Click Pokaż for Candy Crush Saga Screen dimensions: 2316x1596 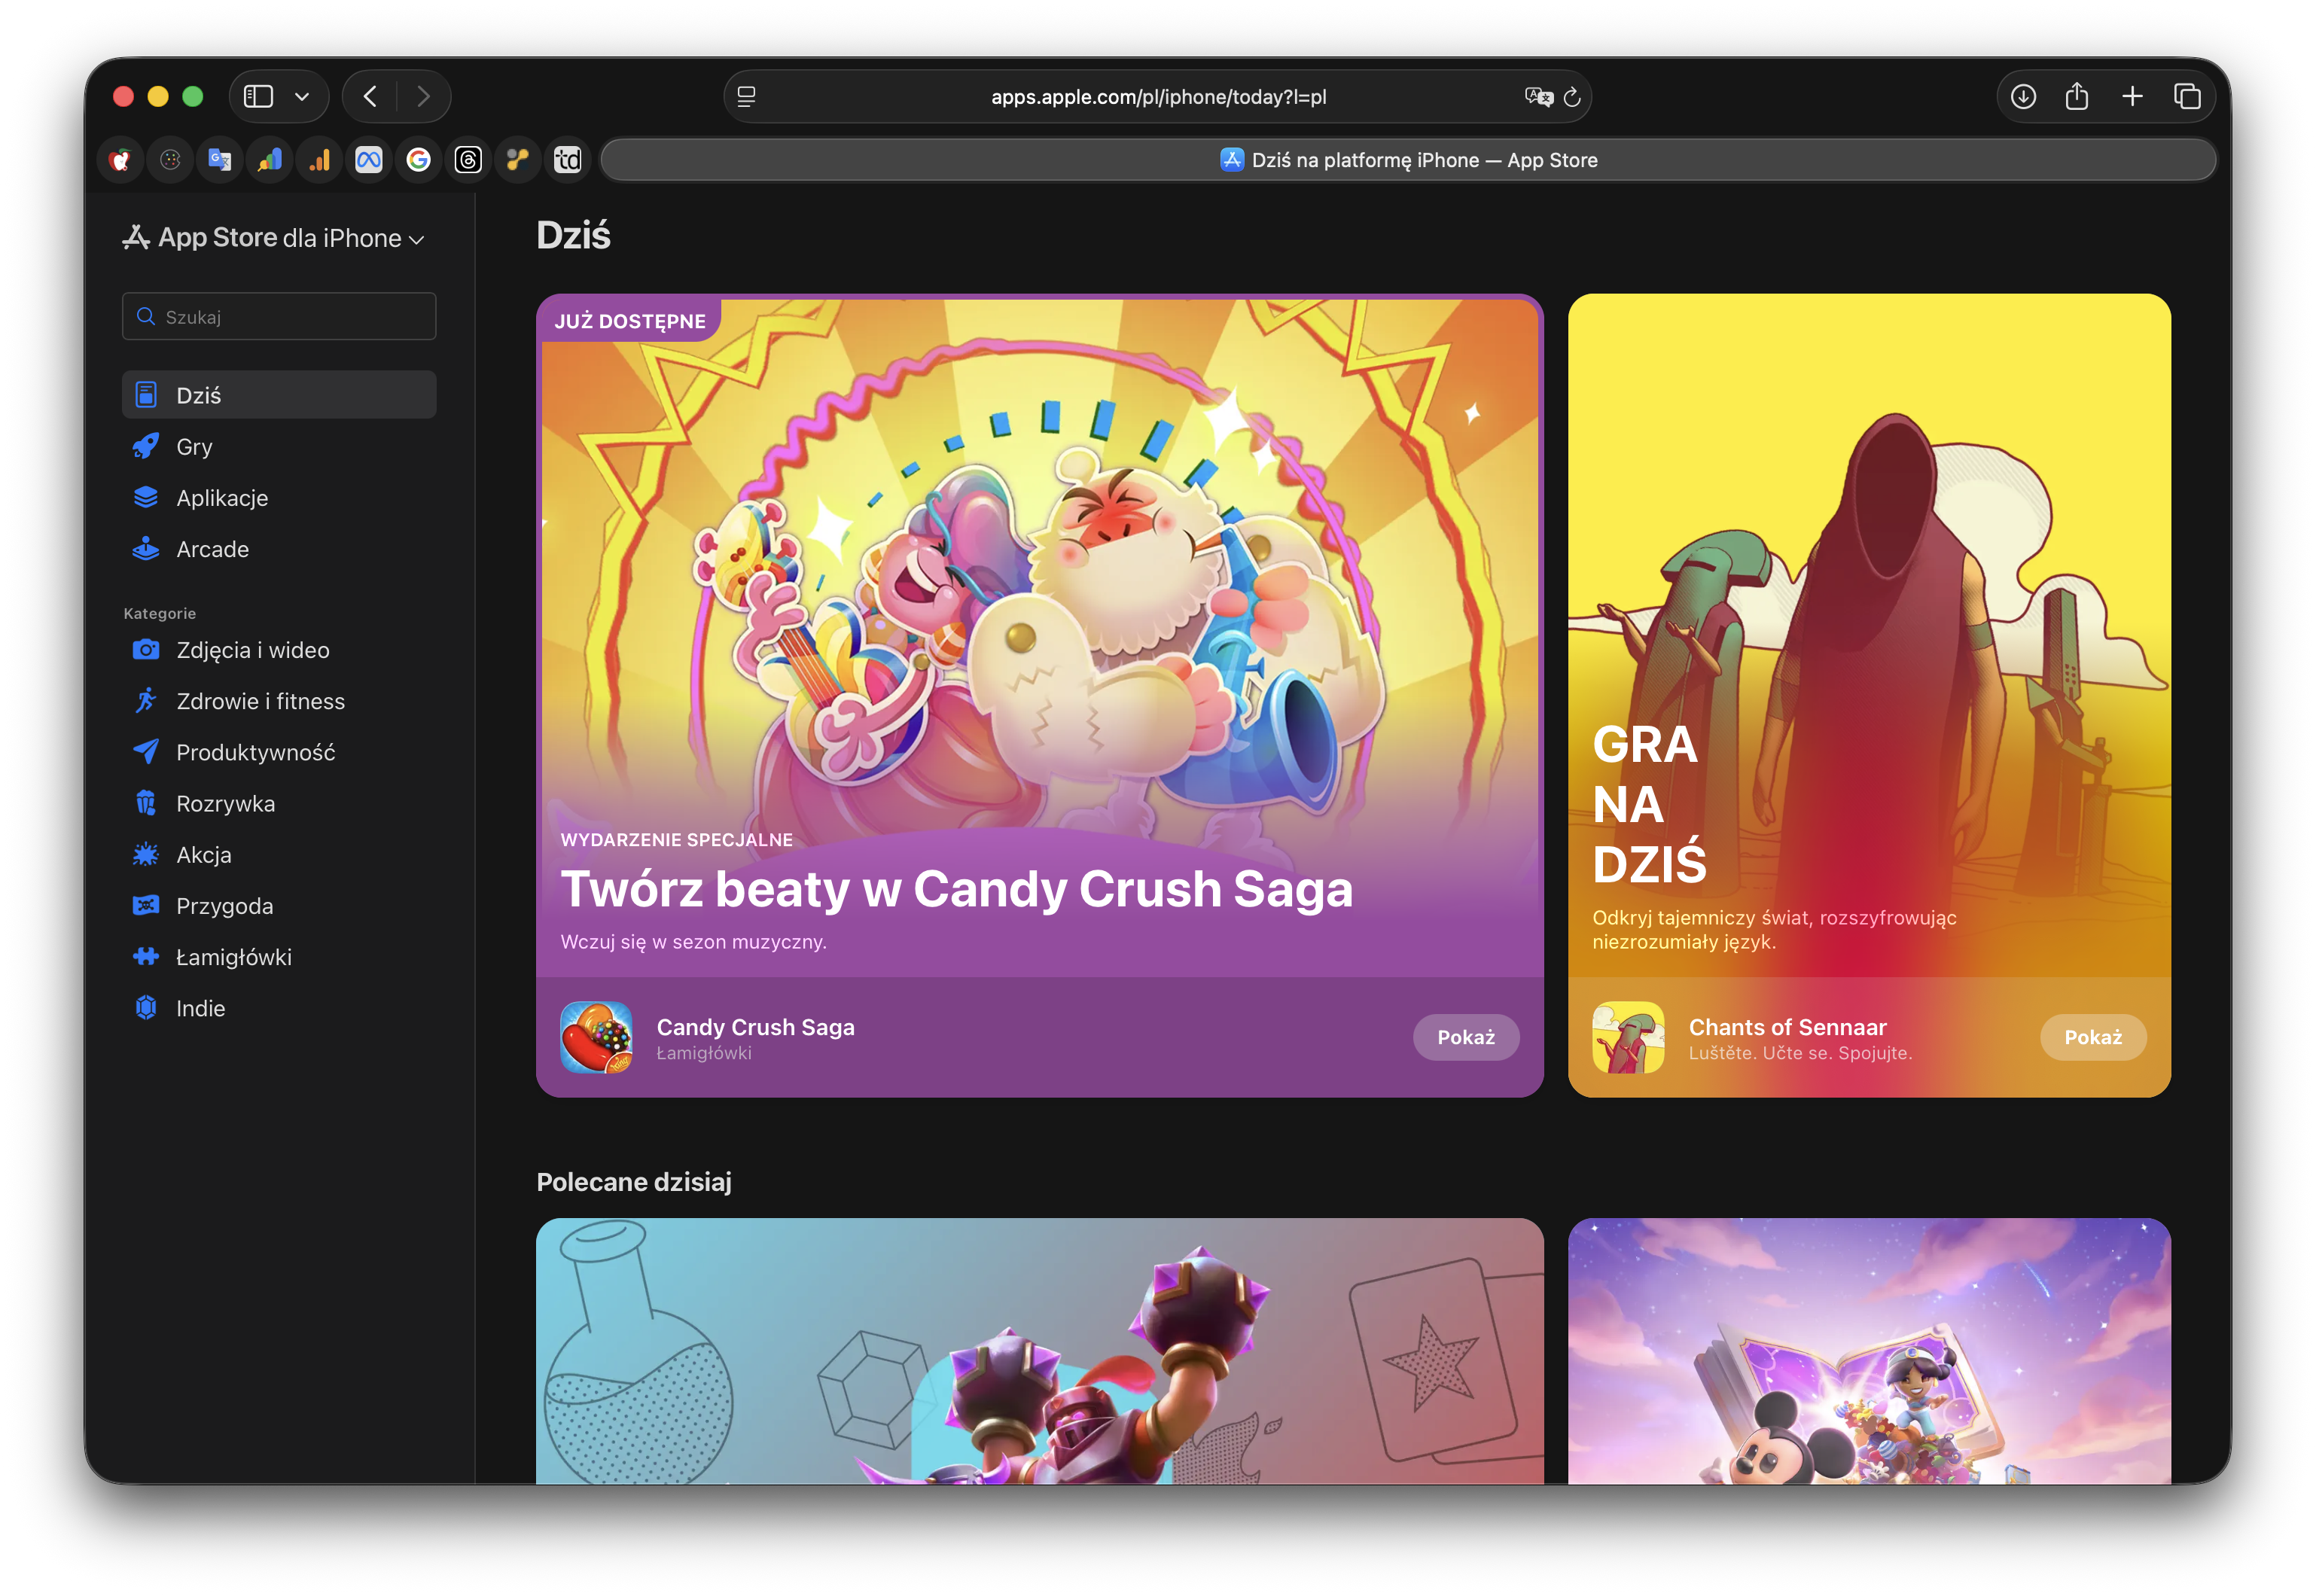pyautogui.click(x=1465, y=1037)
